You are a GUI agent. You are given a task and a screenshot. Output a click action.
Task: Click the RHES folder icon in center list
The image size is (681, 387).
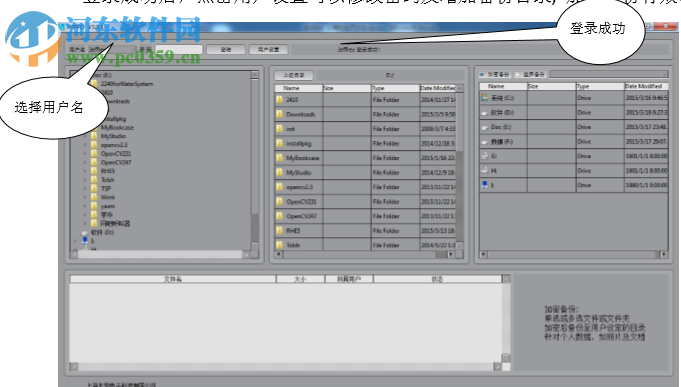point(280,231)
